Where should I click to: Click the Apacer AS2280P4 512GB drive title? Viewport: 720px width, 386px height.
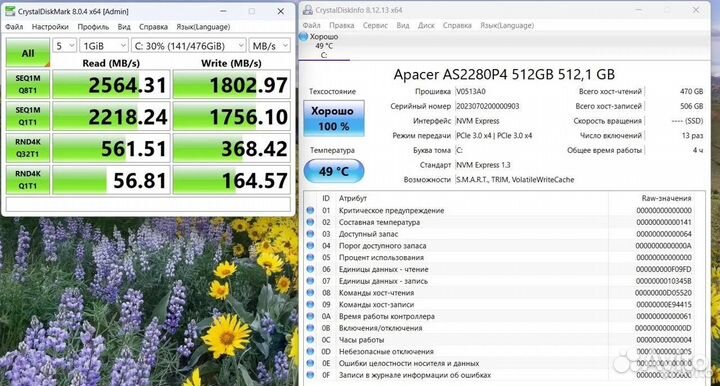pos(504,74)
